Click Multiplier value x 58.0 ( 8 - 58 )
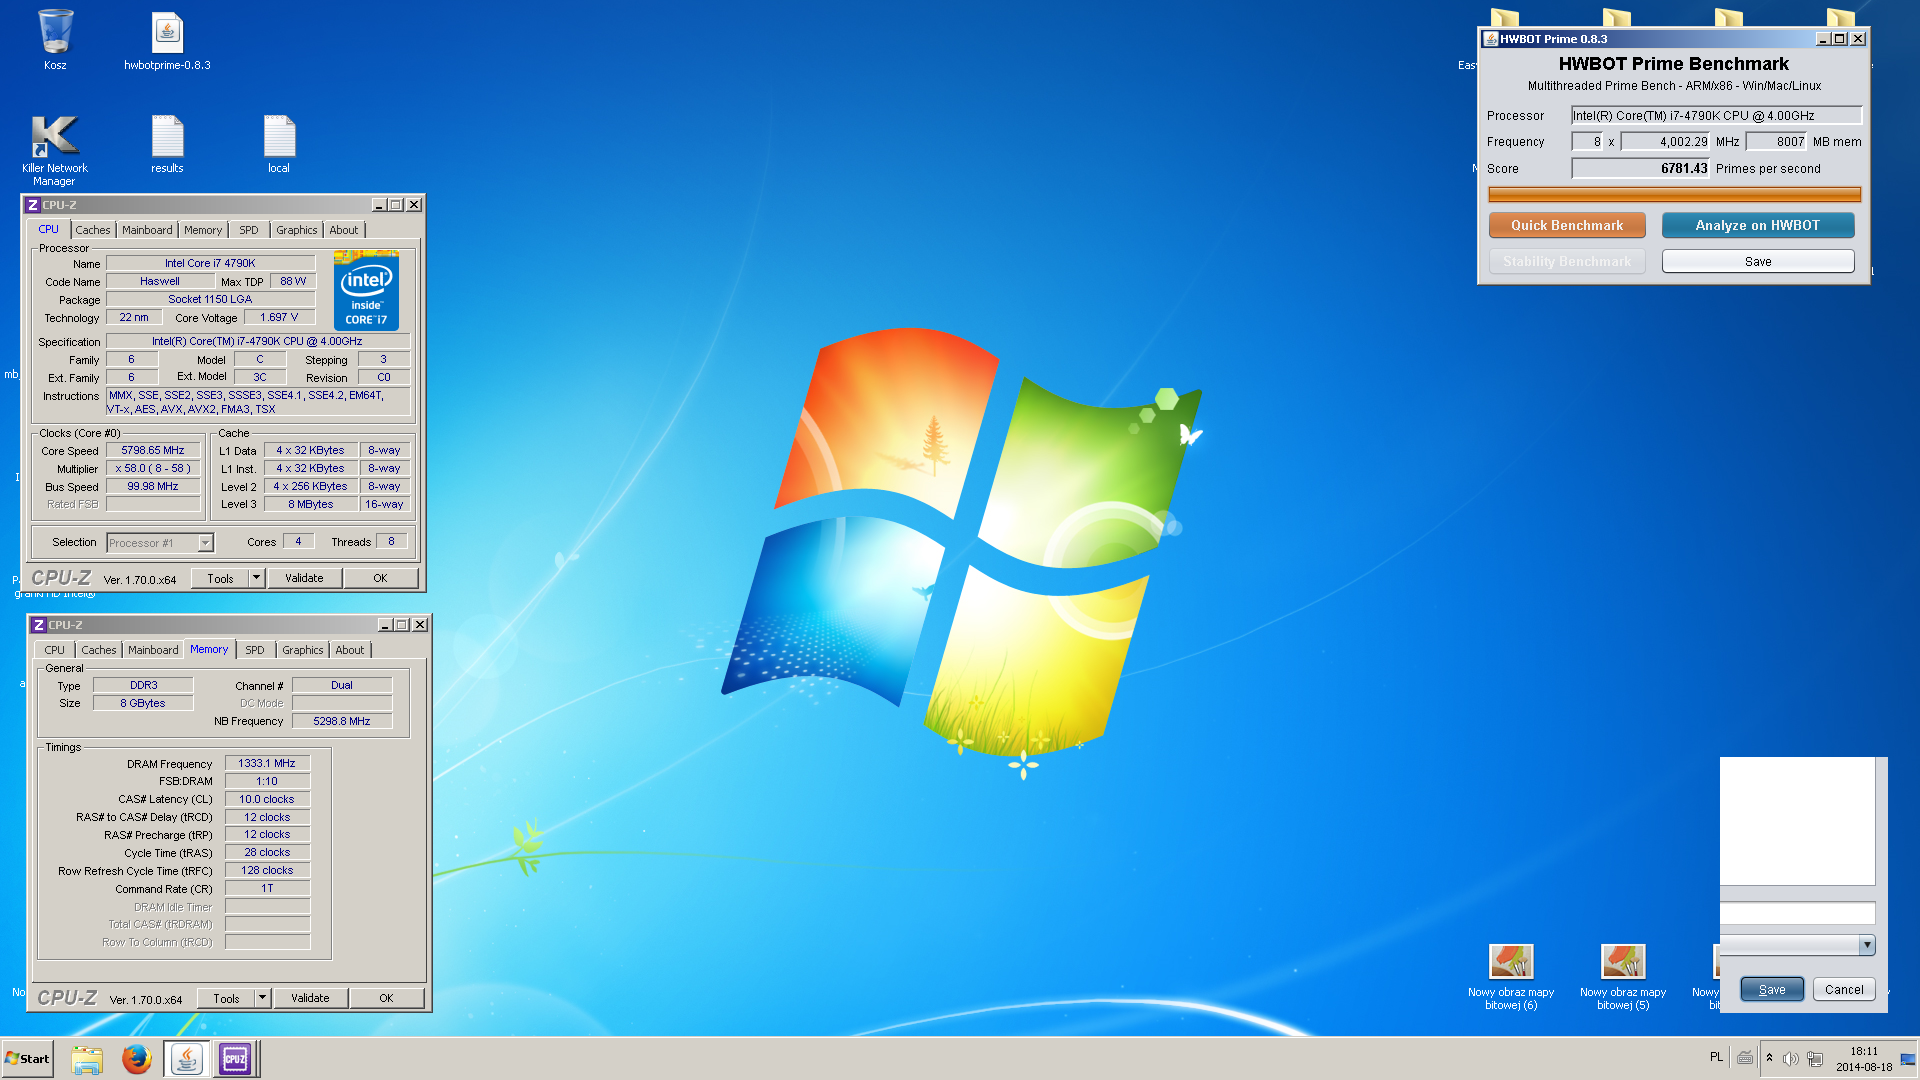This screenshot has width=1920, height=1080. (153, 469)
